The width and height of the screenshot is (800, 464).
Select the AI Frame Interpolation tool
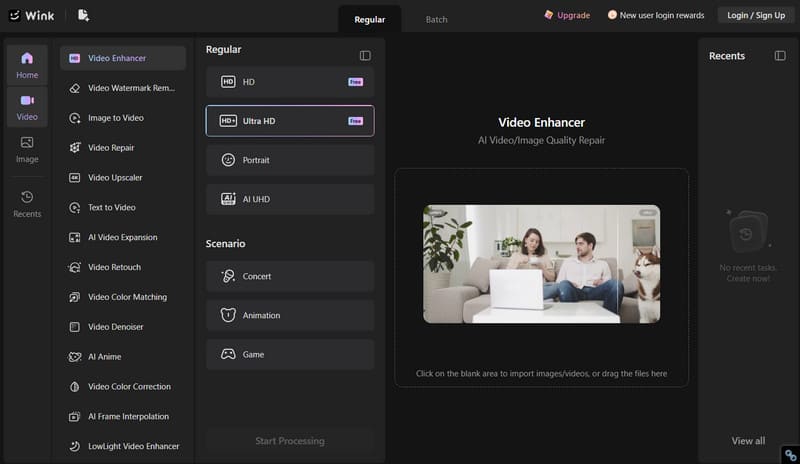pos(122,417)
